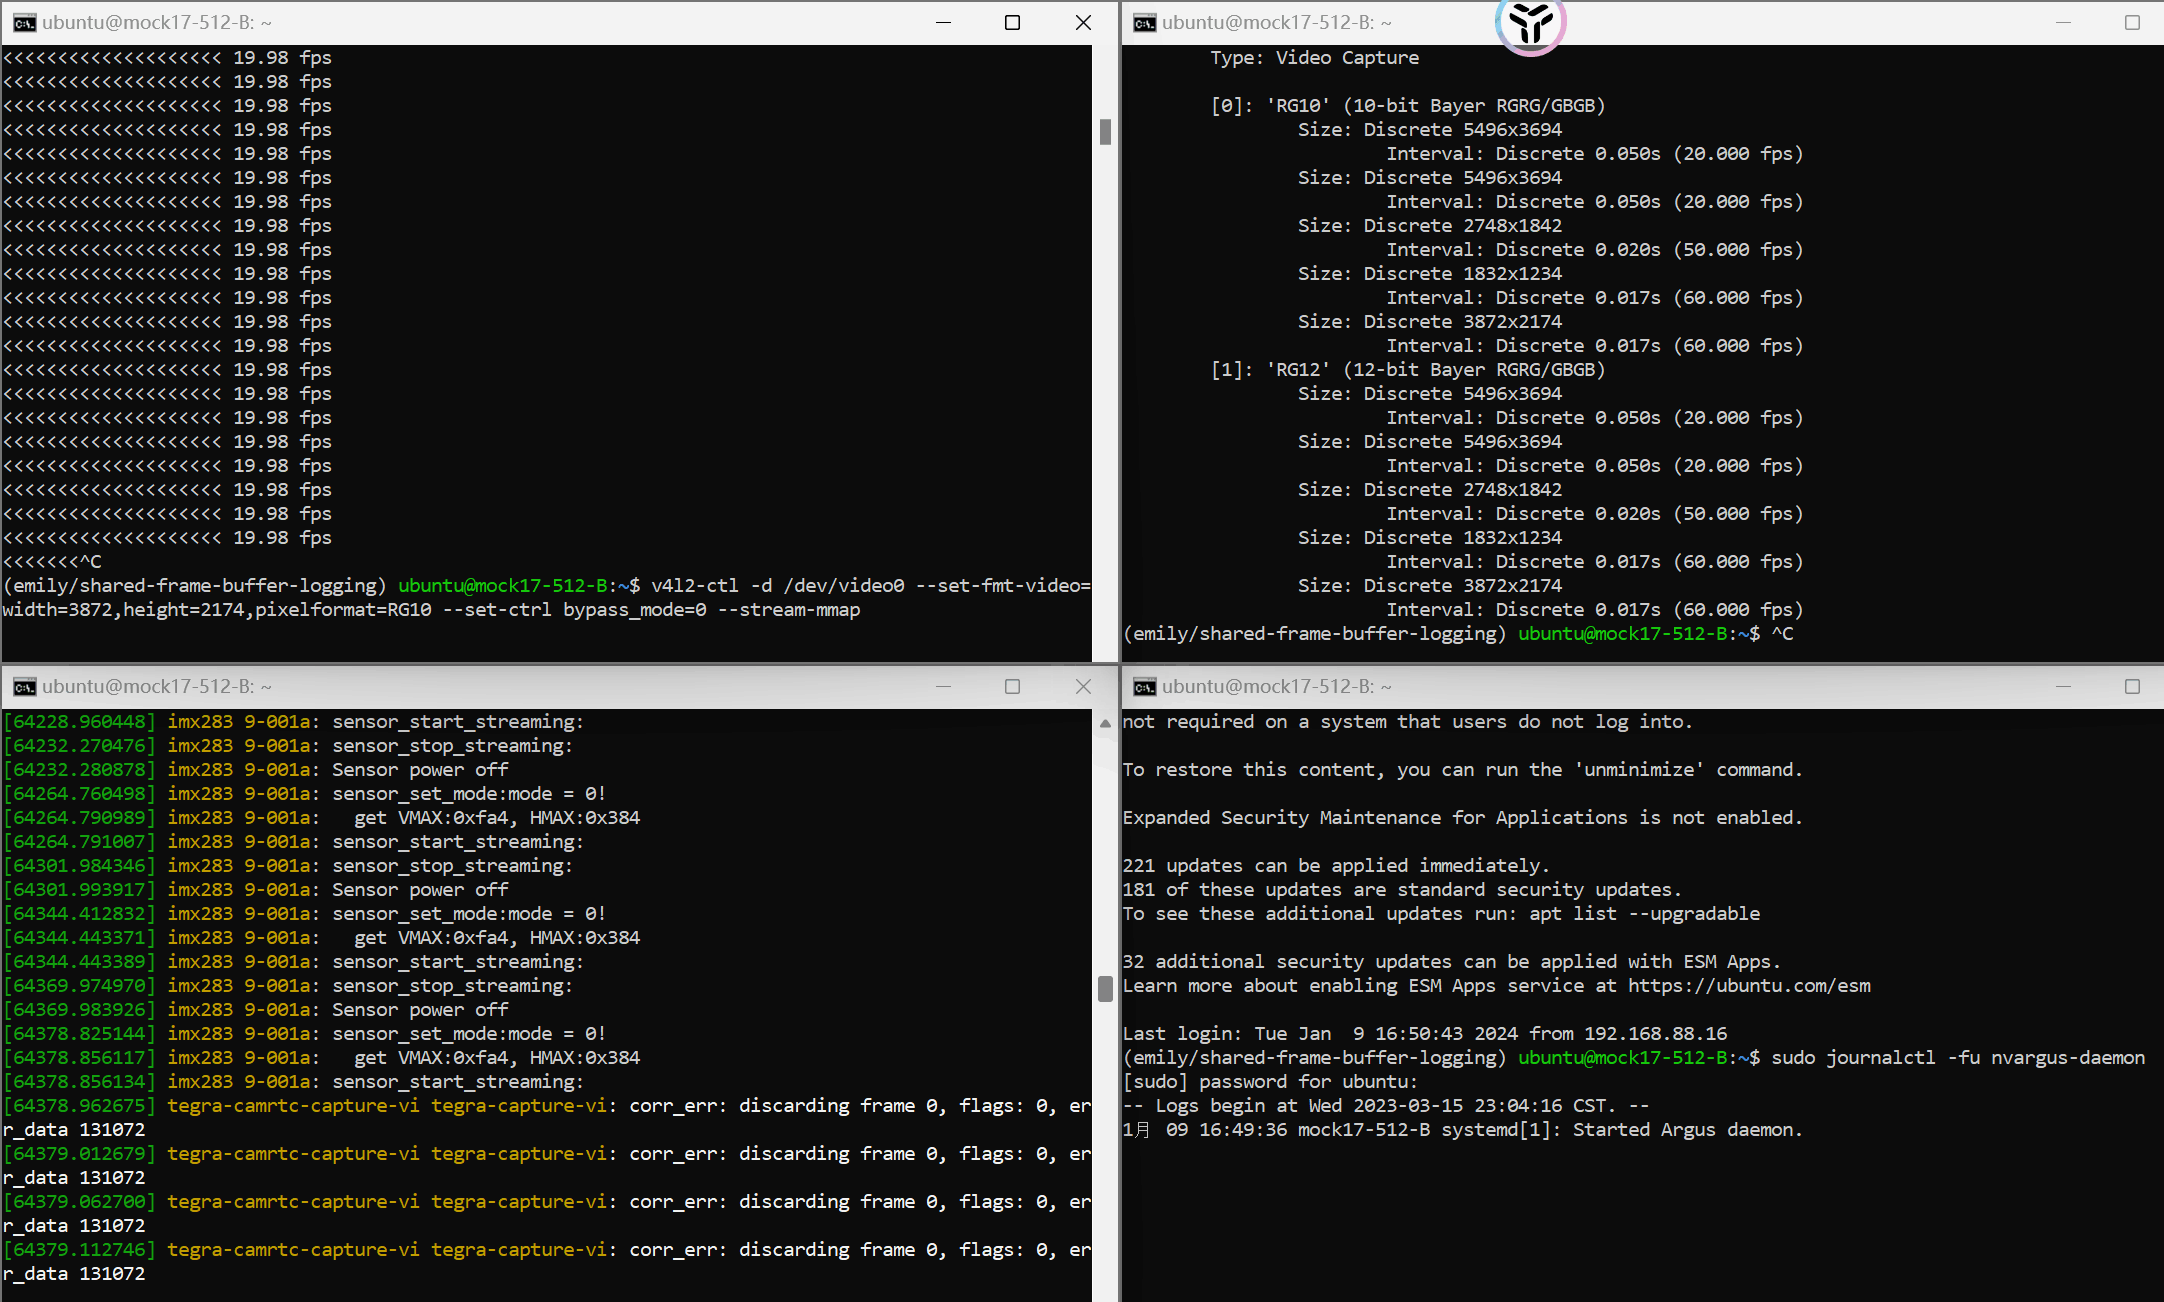Viewport: 2164px width, 1302px height.
Task: Click the top-left terminal's scrollbar thumb
Action: (1105, 132)
